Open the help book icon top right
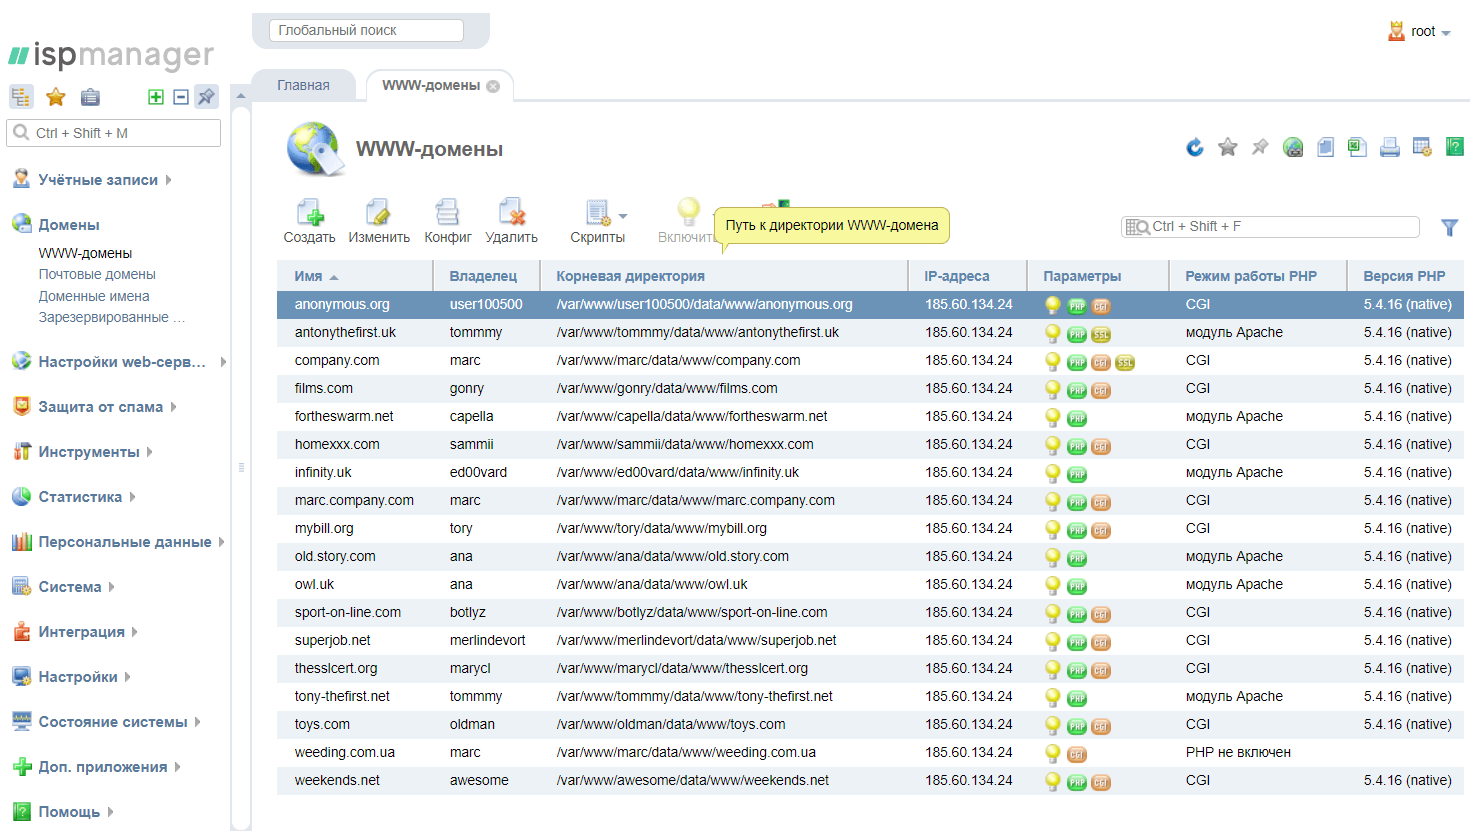This screenshot has height=831, width=1470. [x=1456, y=147]
